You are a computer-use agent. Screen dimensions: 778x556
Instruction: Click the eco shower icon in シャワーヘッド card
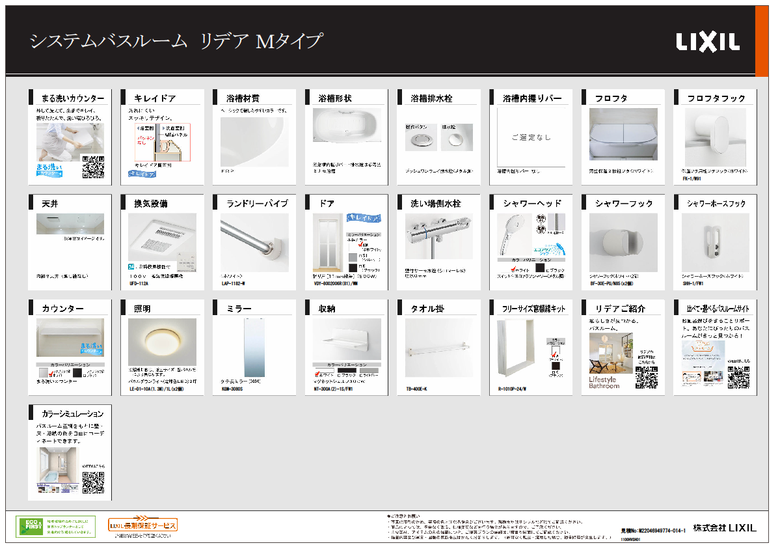click(551, 249)
